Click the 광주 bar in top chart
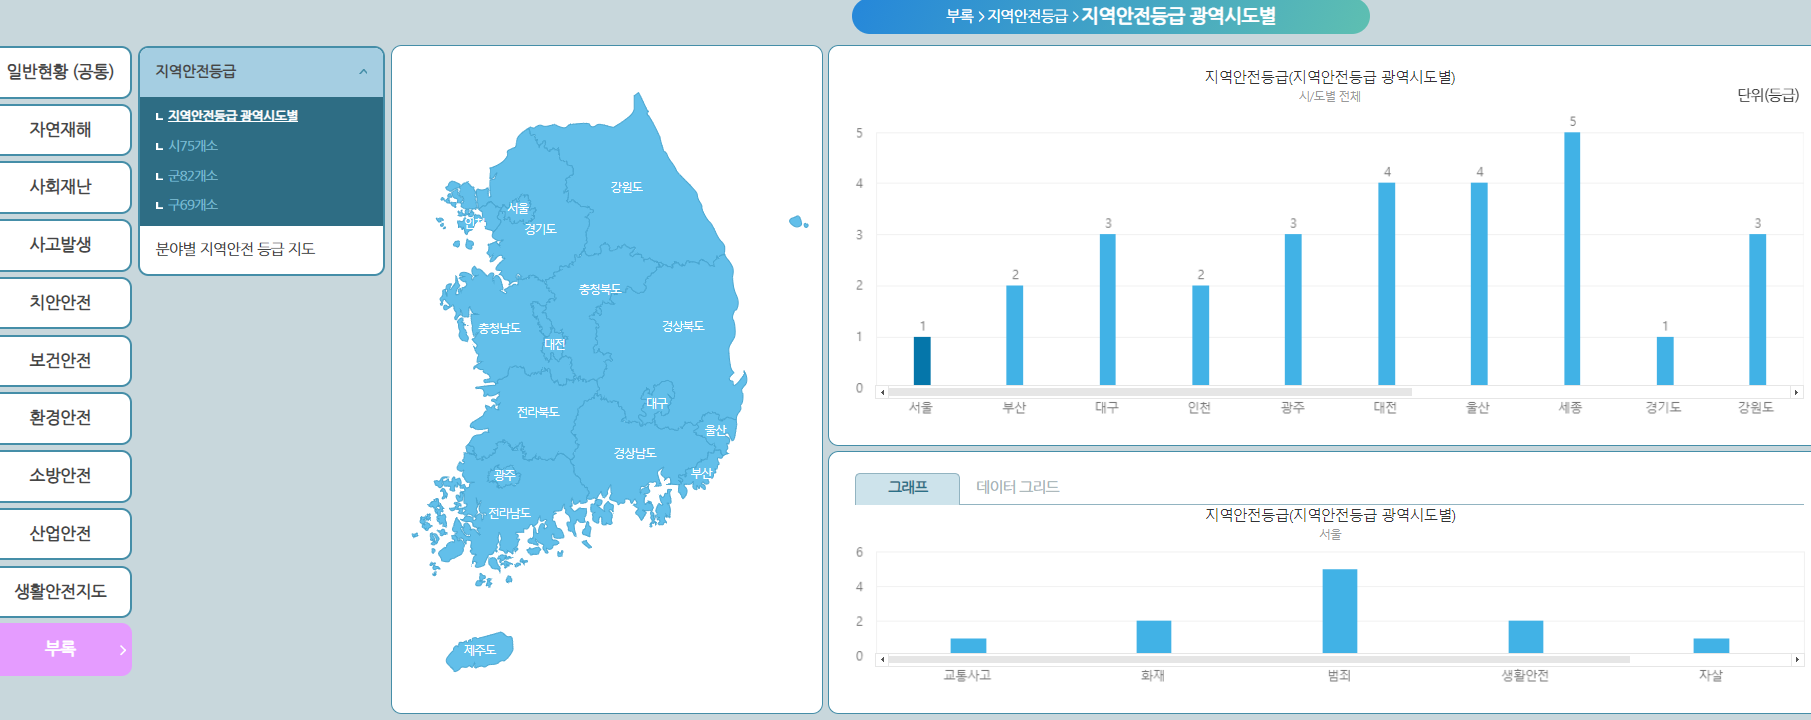The width and height of the screenshot is (1811, 720). click(x=1293, y=310)
